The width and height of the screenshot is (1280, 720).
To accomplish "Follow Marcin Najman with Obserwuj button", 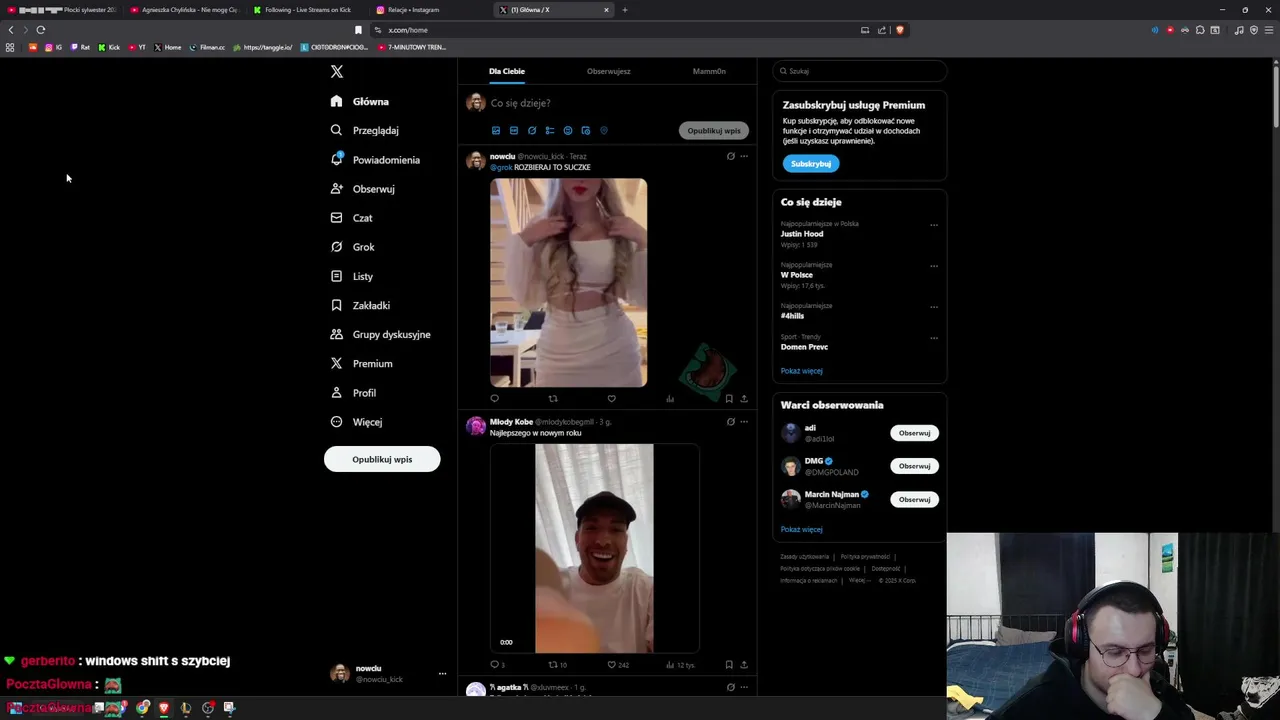I will 914,499.
